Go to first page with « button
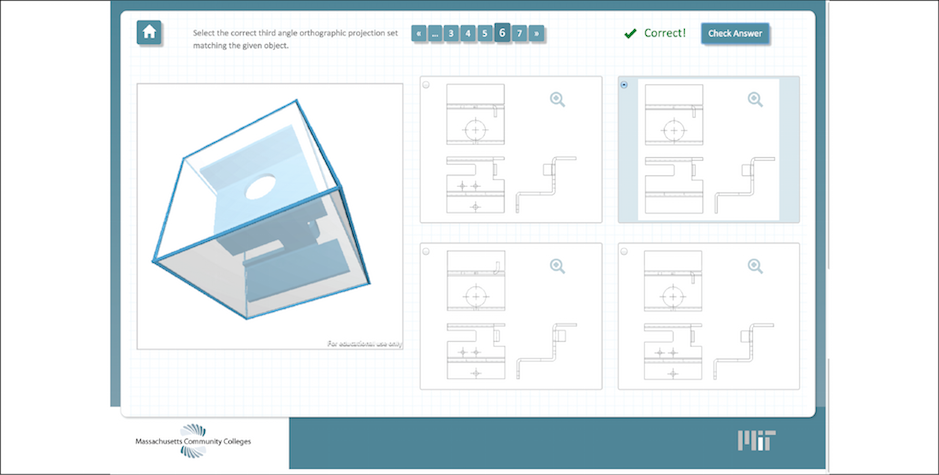The width and height of the screenshot is (939, 475). 418,33
